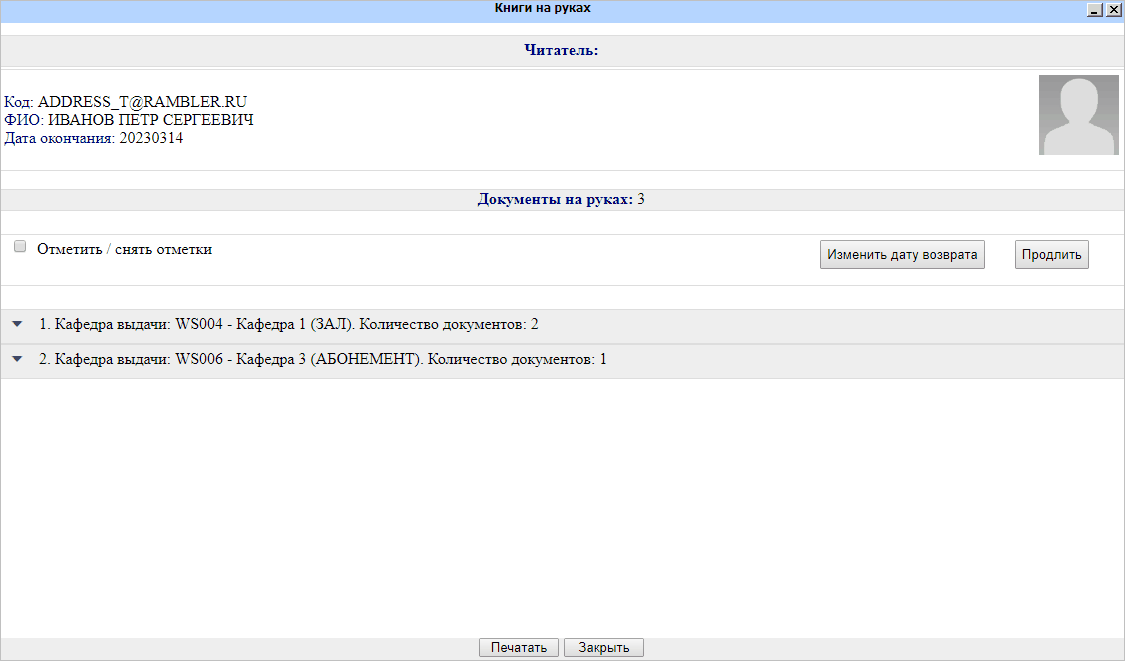Expand the WS004 Кафедра 1 arrow

pyautogui.click(x=17, y=325)
